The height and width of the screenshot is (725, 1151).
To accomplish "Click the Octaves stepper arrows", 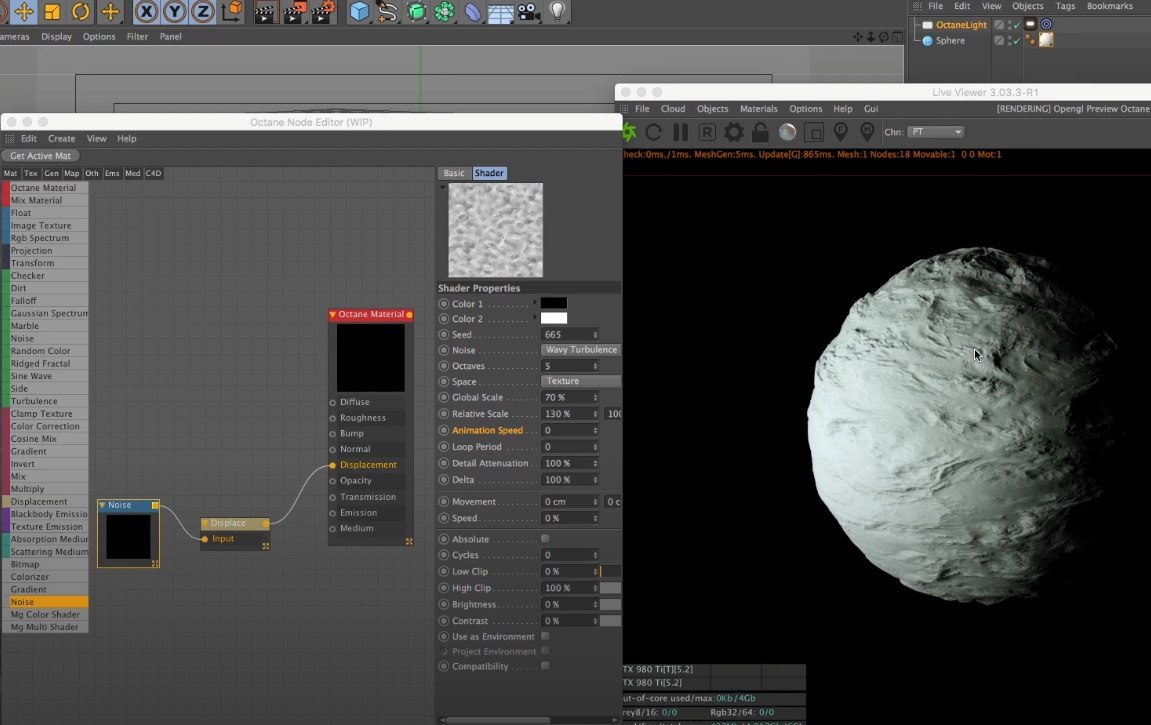I will pos(595,366).
